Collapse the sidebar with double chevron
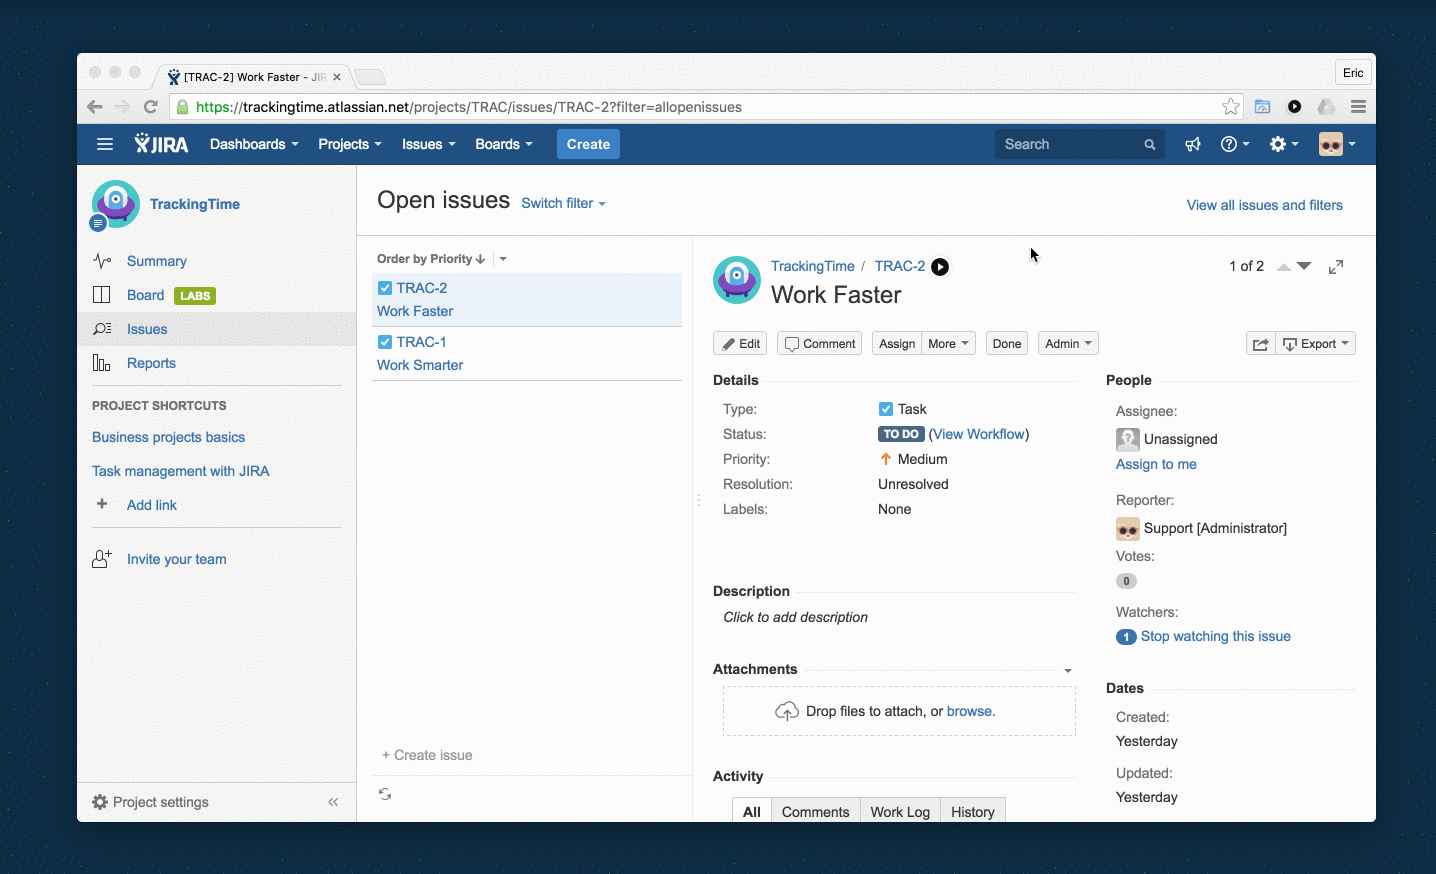The width and height of the screenshot is (1436, 874). (333, 802)
